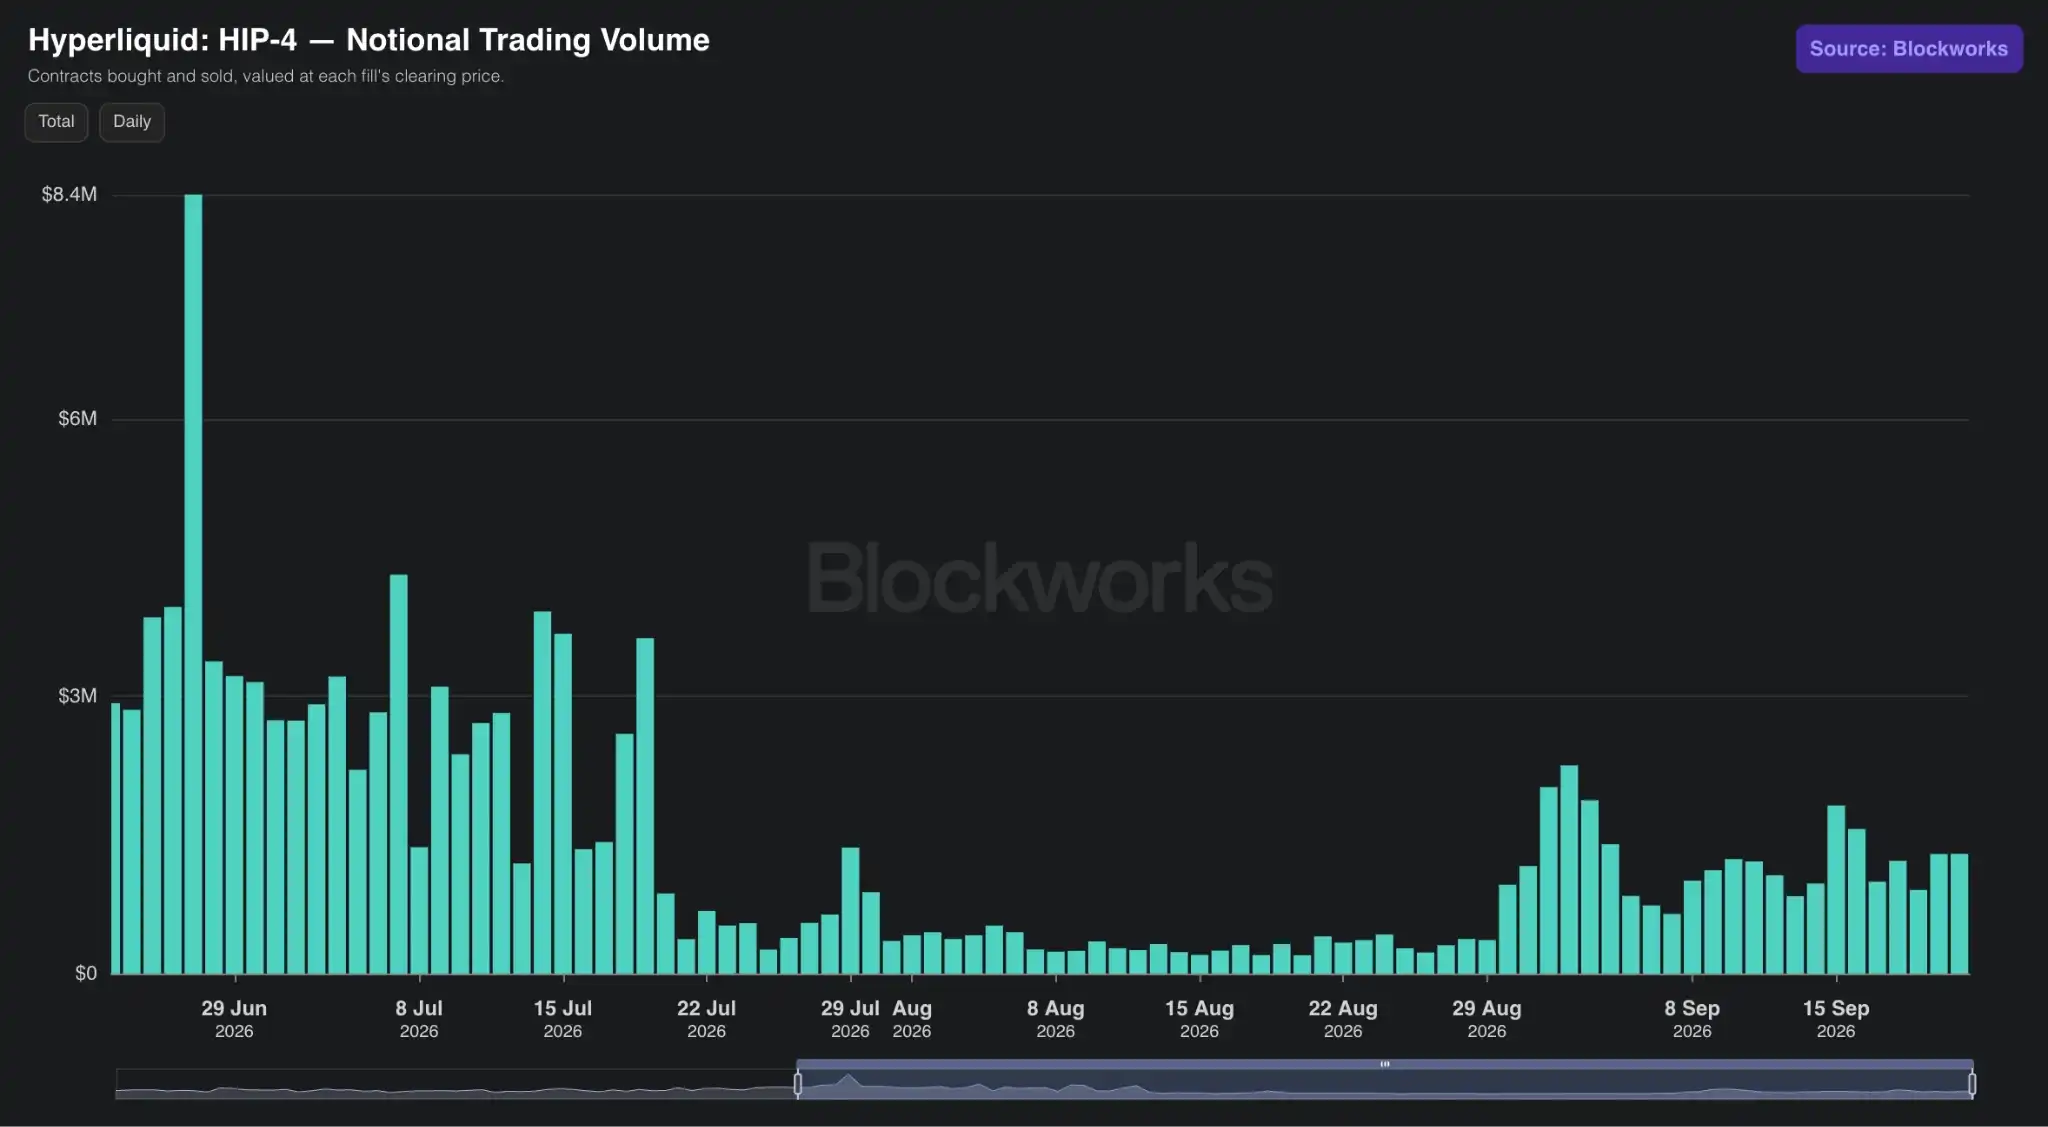This screenshot has height=1127, width=2048.
Task: Click the chart title Hyperliquid HIP-4
Action: [369, 40]
